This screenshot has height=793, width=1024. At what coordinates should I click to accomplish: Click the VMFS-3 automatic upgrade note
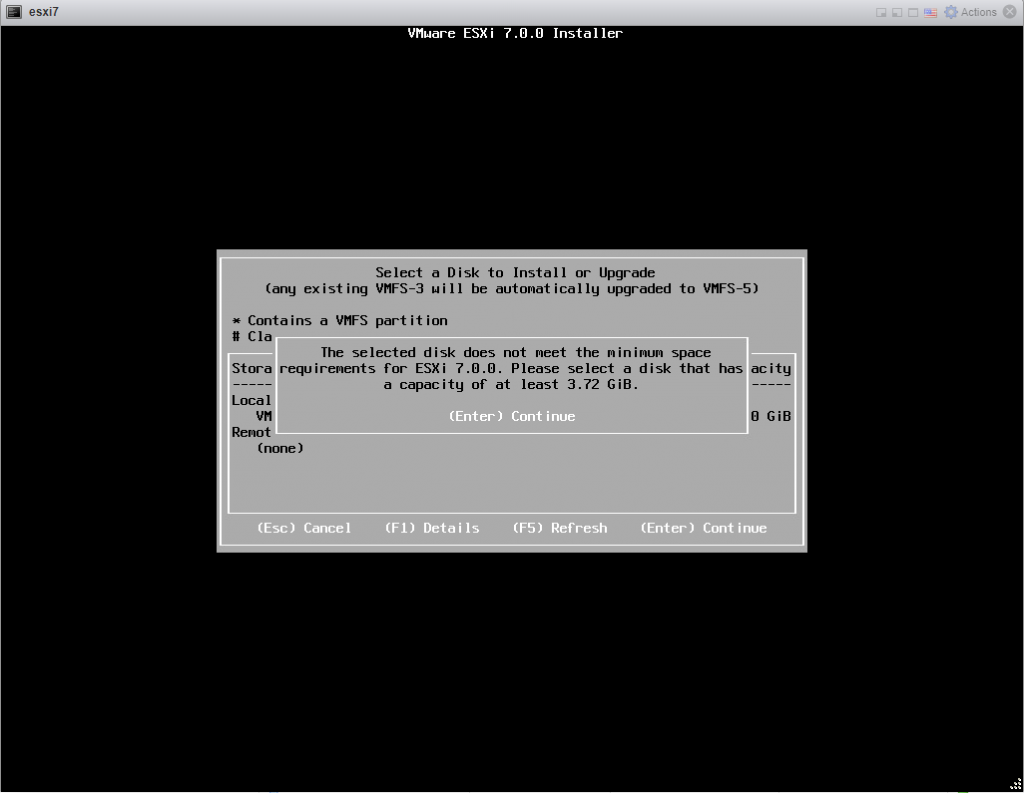(x=512, y=289)
